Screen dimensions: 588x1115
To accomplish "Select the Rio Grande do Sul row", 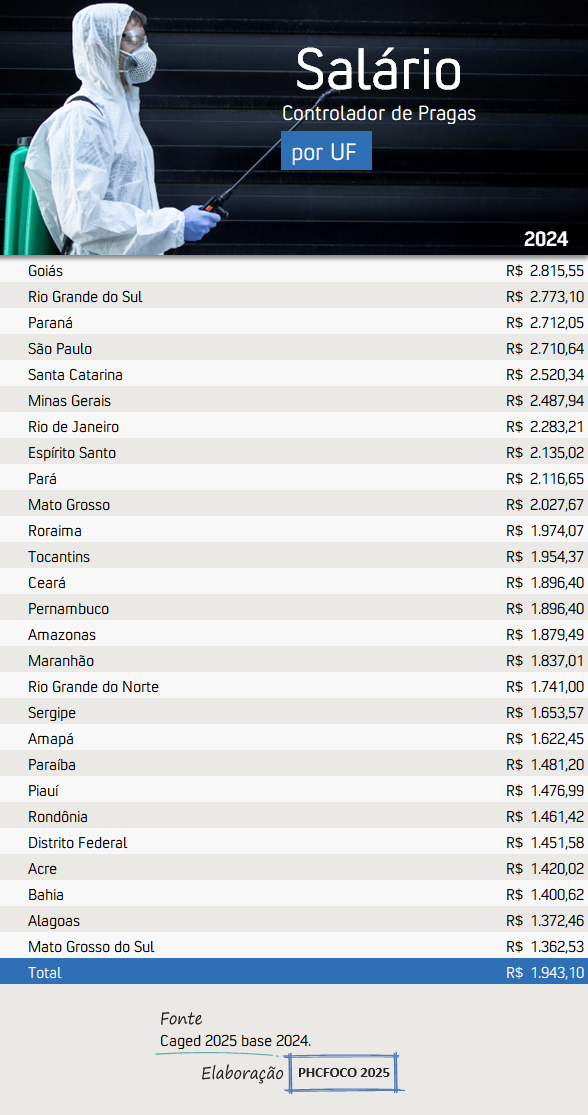I will pyautogui.click(x=294, y=297).
